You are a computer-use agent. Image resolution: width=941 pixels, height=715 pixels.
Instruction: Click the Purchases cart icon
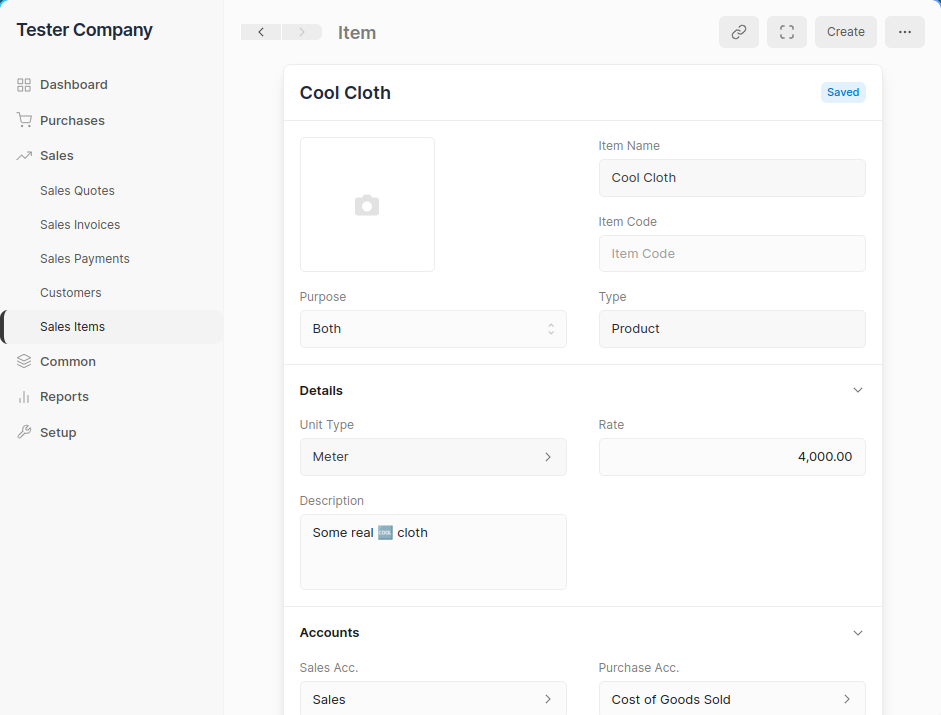point(24,120)
